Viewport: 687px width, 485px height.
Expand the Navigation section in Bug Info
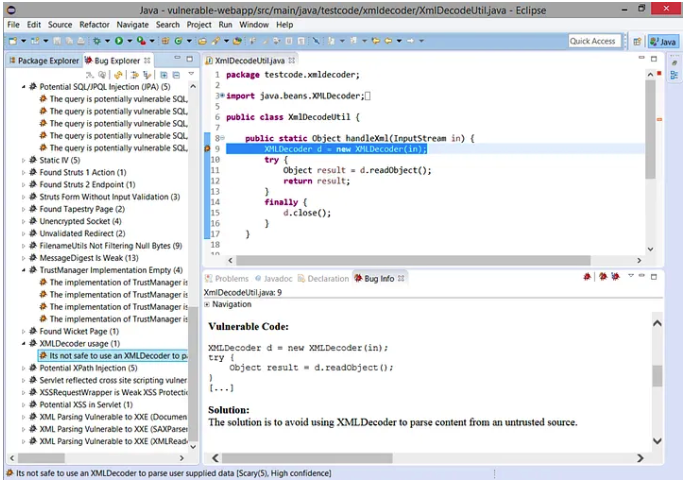click(x=207, y=304)
